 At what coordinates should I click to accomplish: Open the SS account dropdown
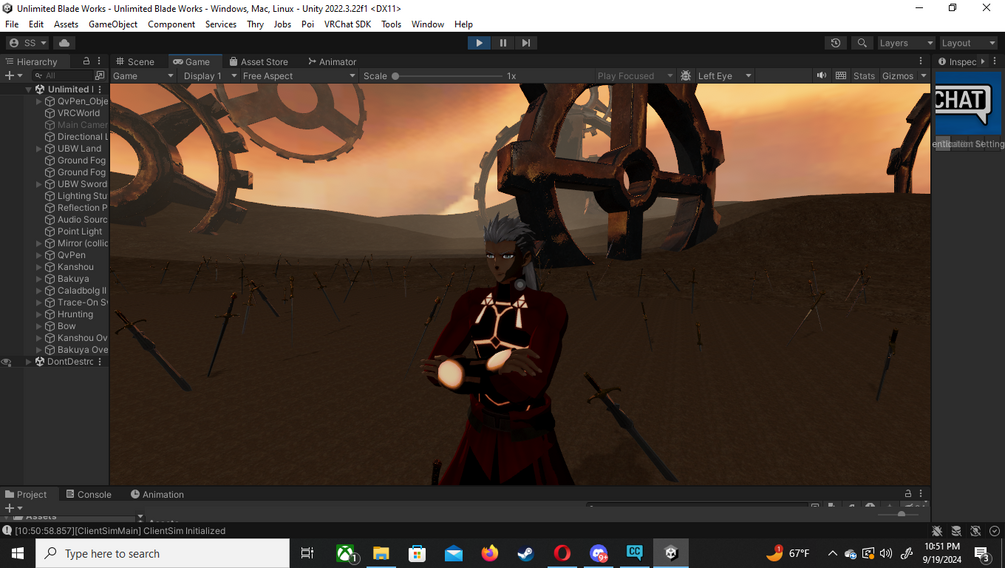28,43
